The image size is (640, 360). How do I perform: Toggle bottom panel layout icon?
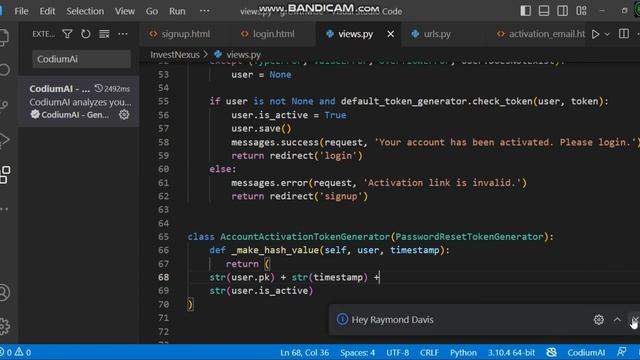point(544,11)
